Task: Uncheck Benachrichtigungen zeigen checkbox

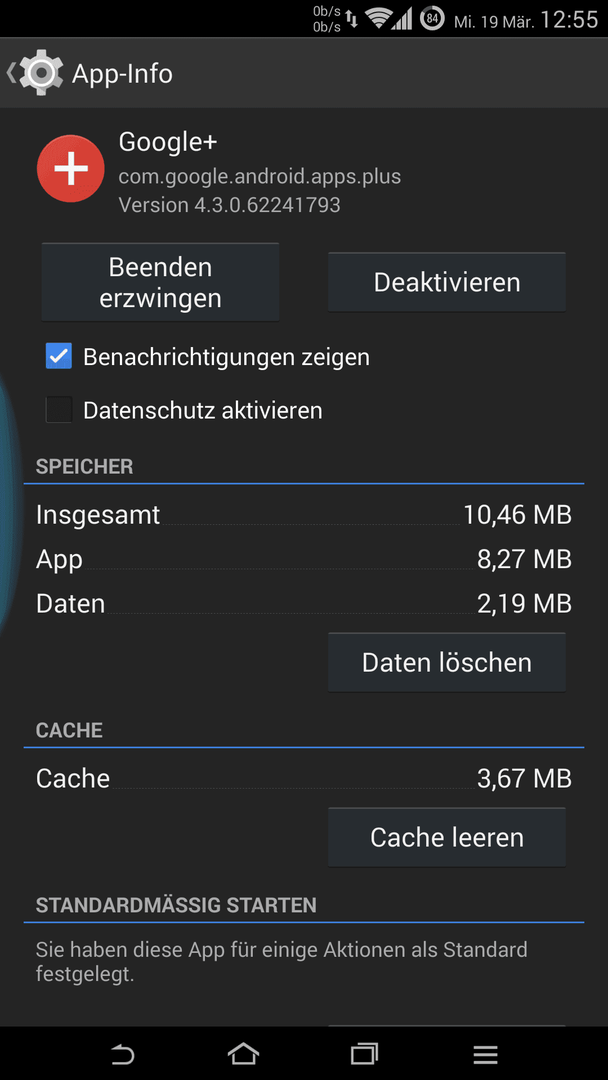Action: (59, 357)
